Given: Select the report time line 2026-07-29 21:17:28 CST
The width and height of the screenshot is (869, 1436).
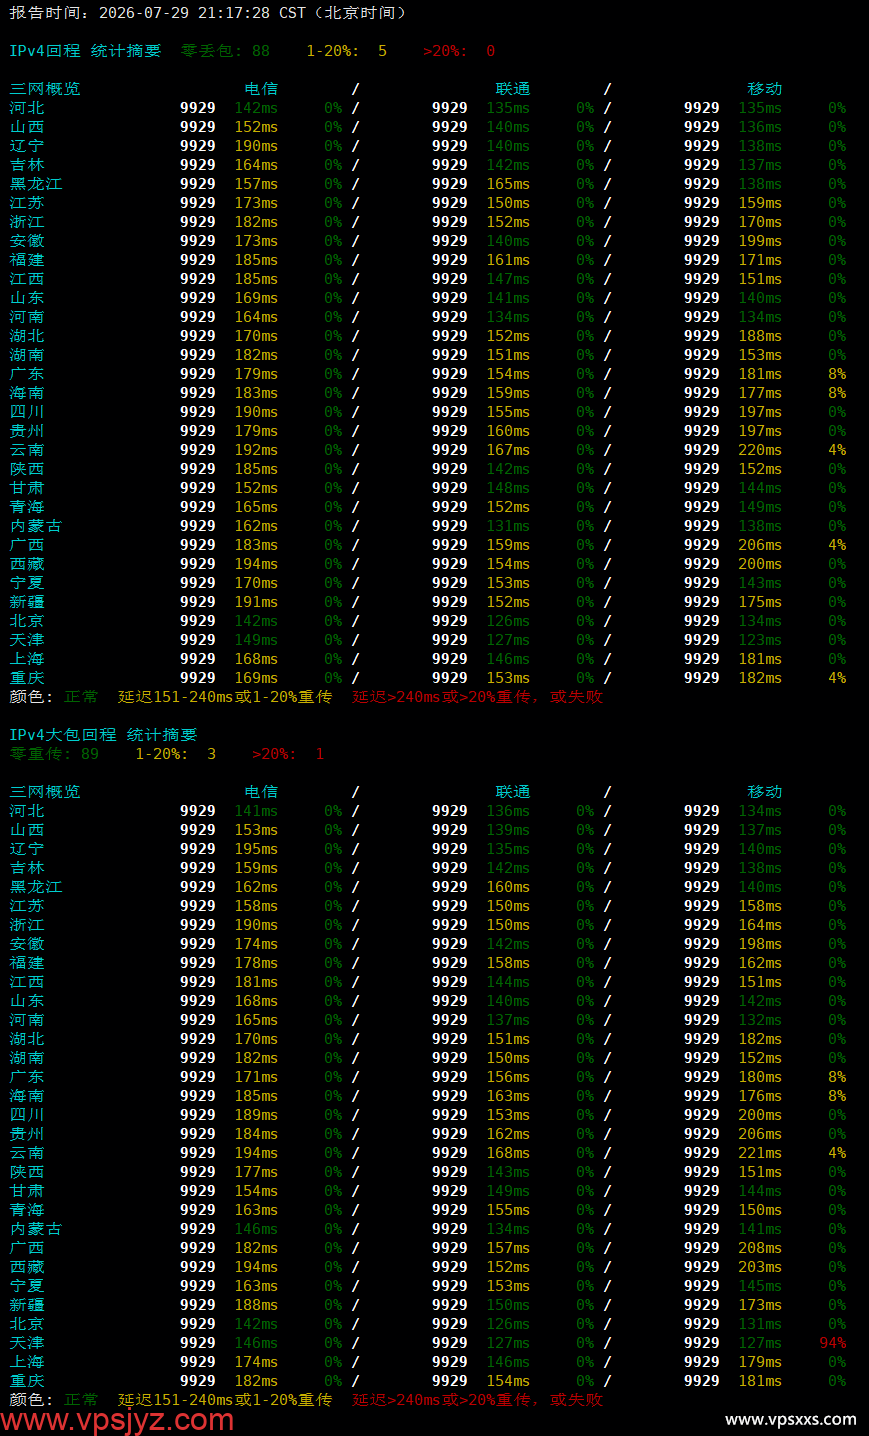Looking at the screenshot, I should tap(208, 13).
